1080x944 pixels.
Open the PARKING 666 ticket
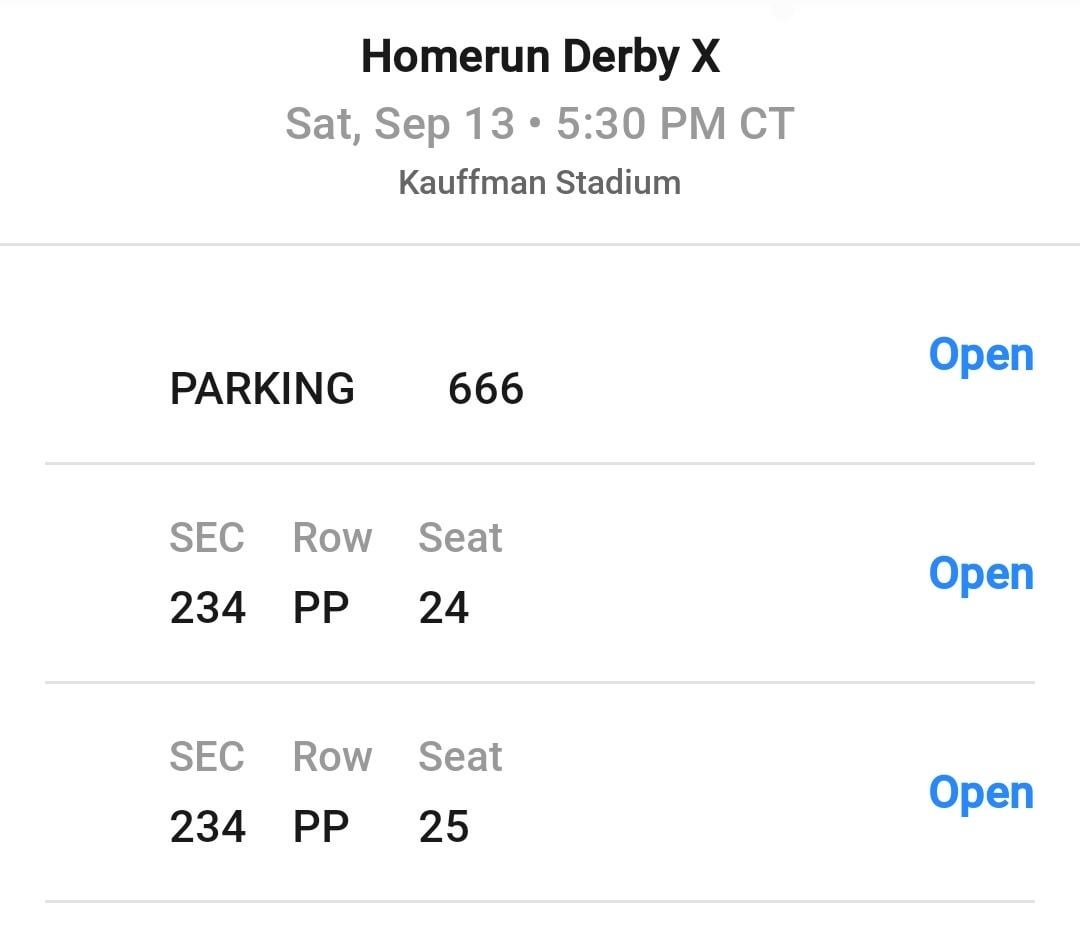pos(981,355)
